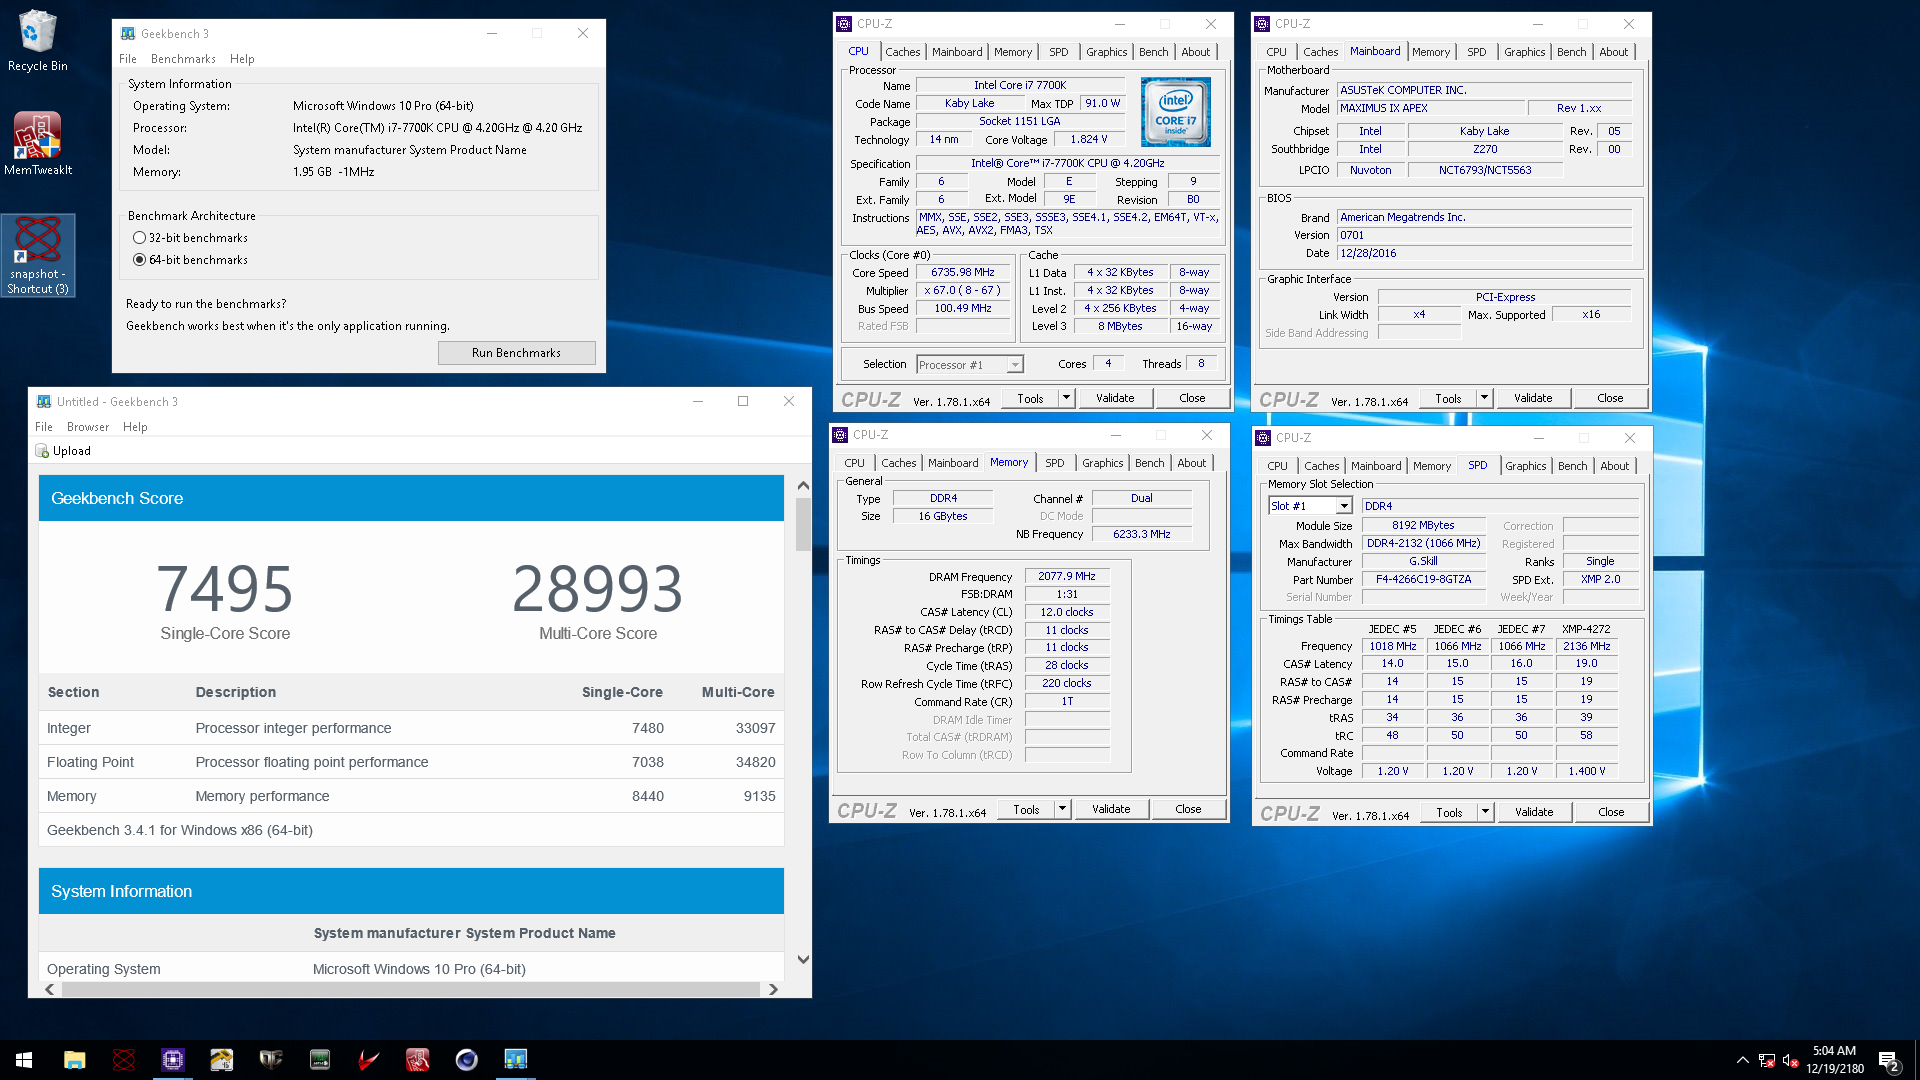The image size is (1920, 1080).
Task: Click the DRAM Frequency value 2077.9 MHz
Action: click(1066, 577)
